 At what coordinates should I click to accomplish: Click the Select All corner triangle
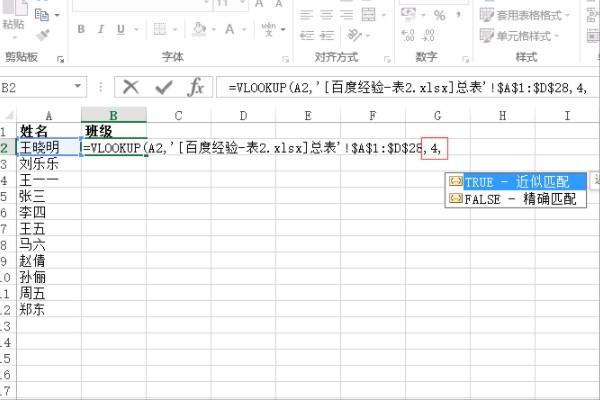point(8,115)
